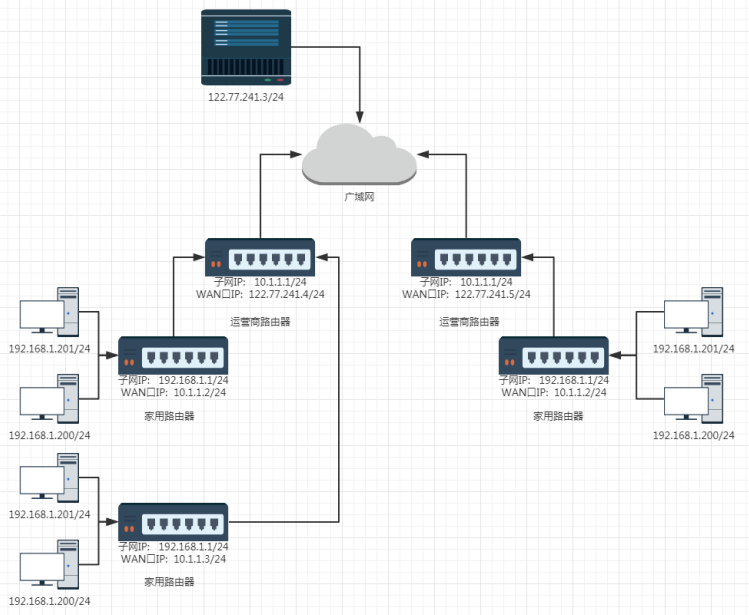Screen dimensions: 749x615
Task: Click the .200 PC wired to left 10.1.1.2 router
Action: (49, 399)
